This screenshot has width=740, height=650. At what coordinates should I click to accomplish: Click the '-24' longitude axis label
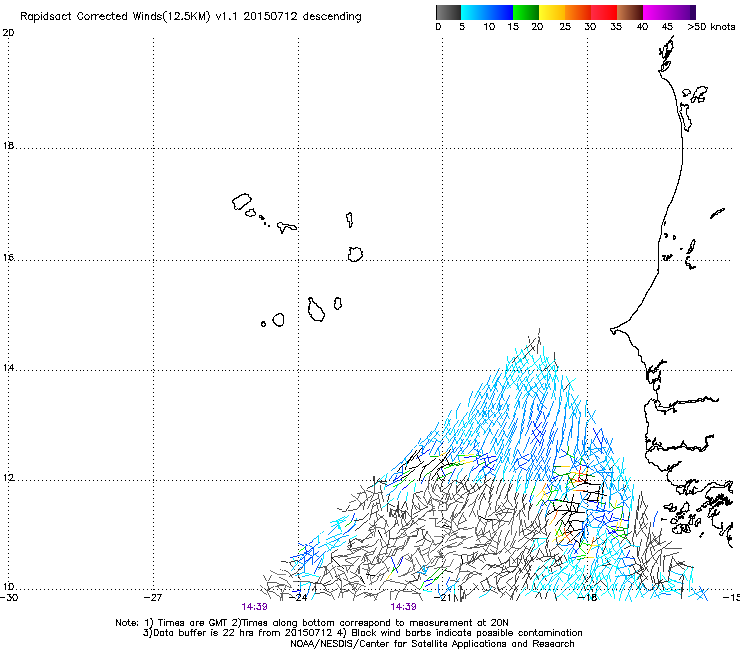tap(298, 597)
